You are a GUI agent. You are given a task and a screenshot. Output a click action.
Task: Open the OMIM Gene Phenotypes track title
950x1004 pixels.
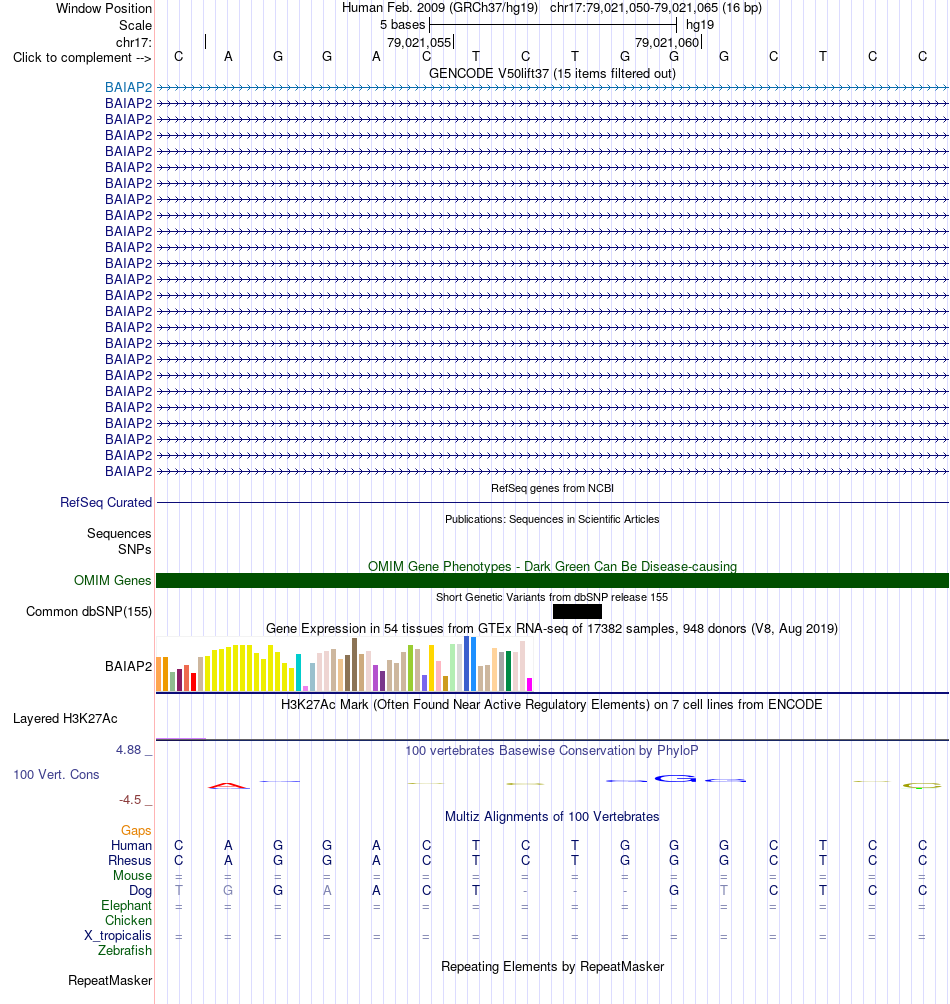552,567
